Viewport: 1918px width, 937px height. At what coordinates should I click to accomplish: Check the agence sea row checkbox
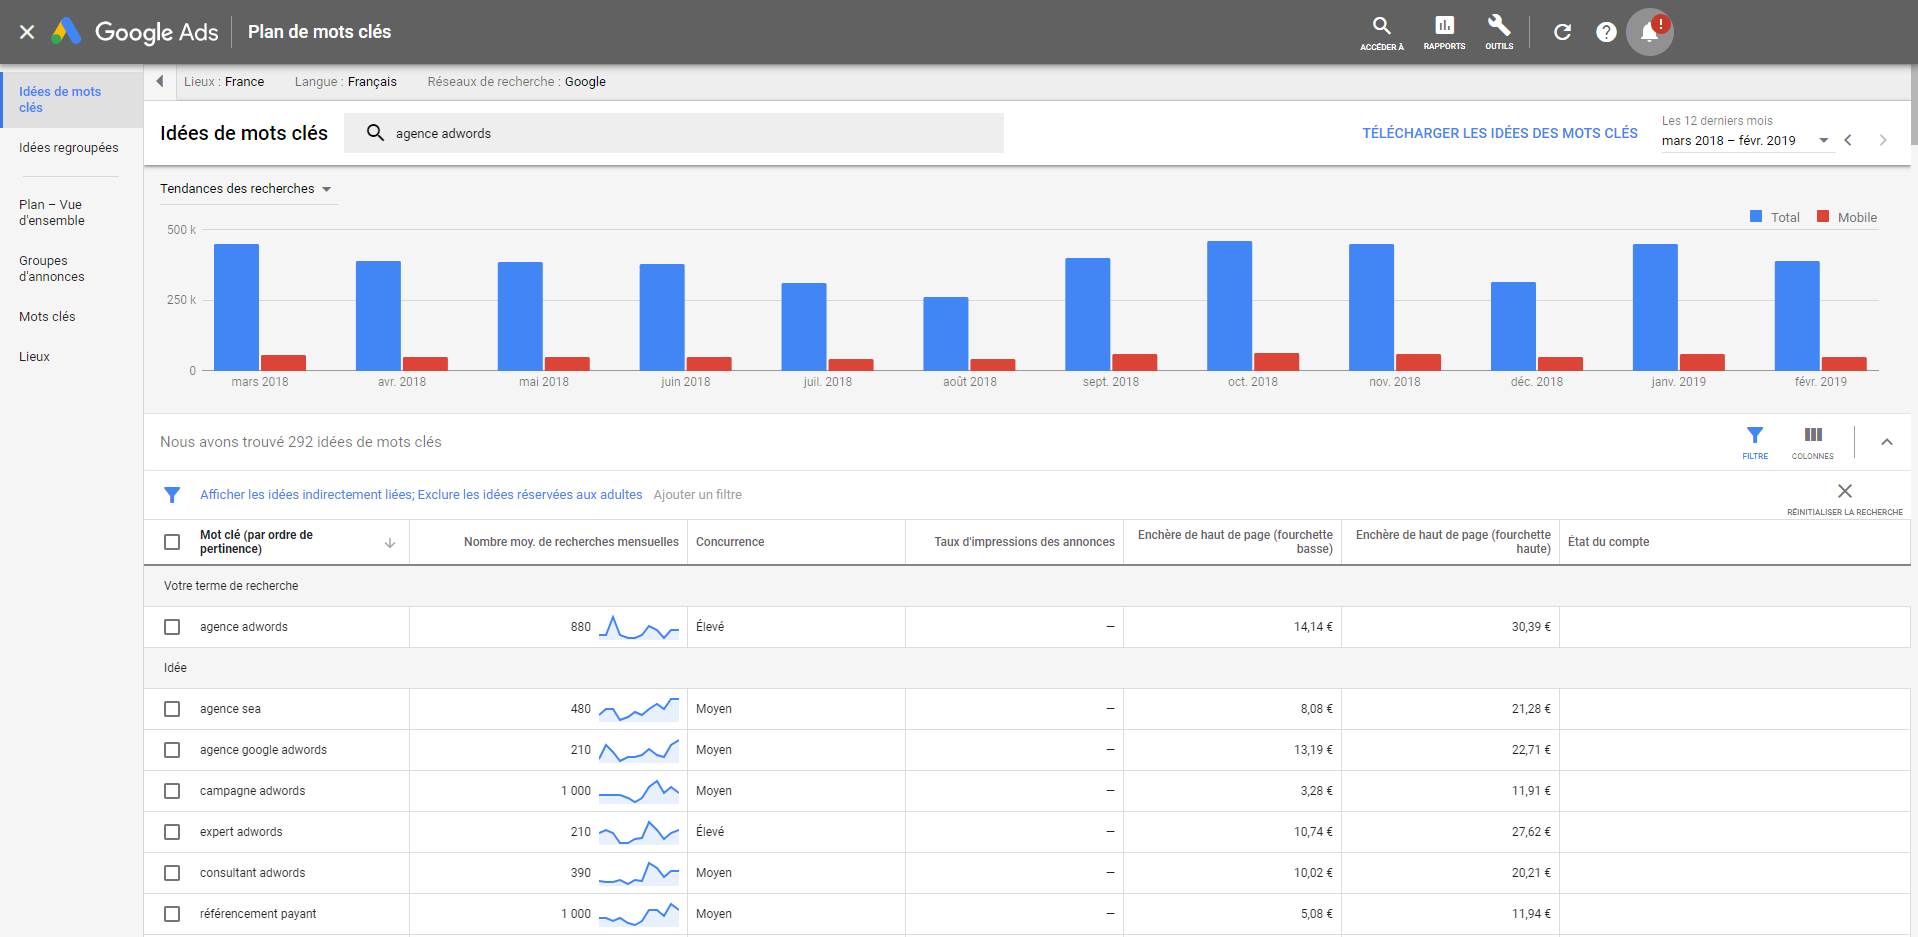(x=172, y=709)
